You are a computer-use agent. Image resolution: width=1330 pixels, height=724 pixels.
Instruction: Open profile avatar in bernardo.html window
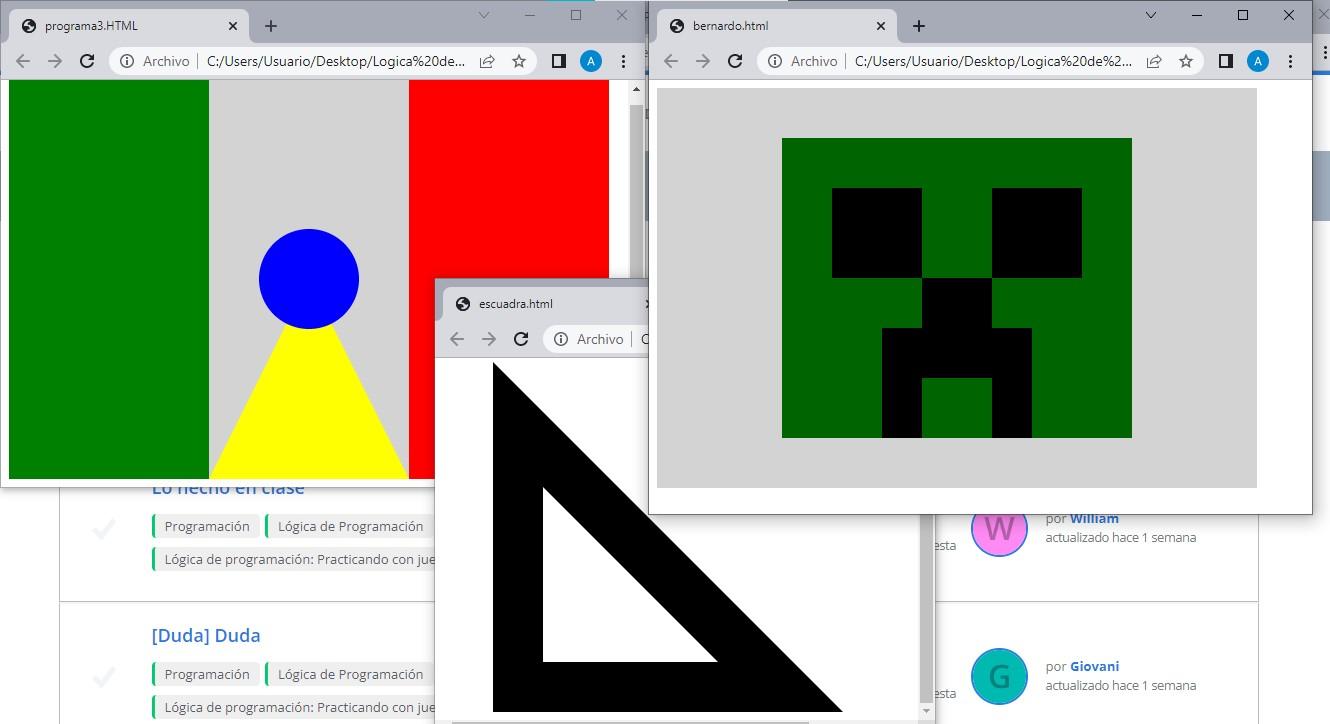point(1258,61)
